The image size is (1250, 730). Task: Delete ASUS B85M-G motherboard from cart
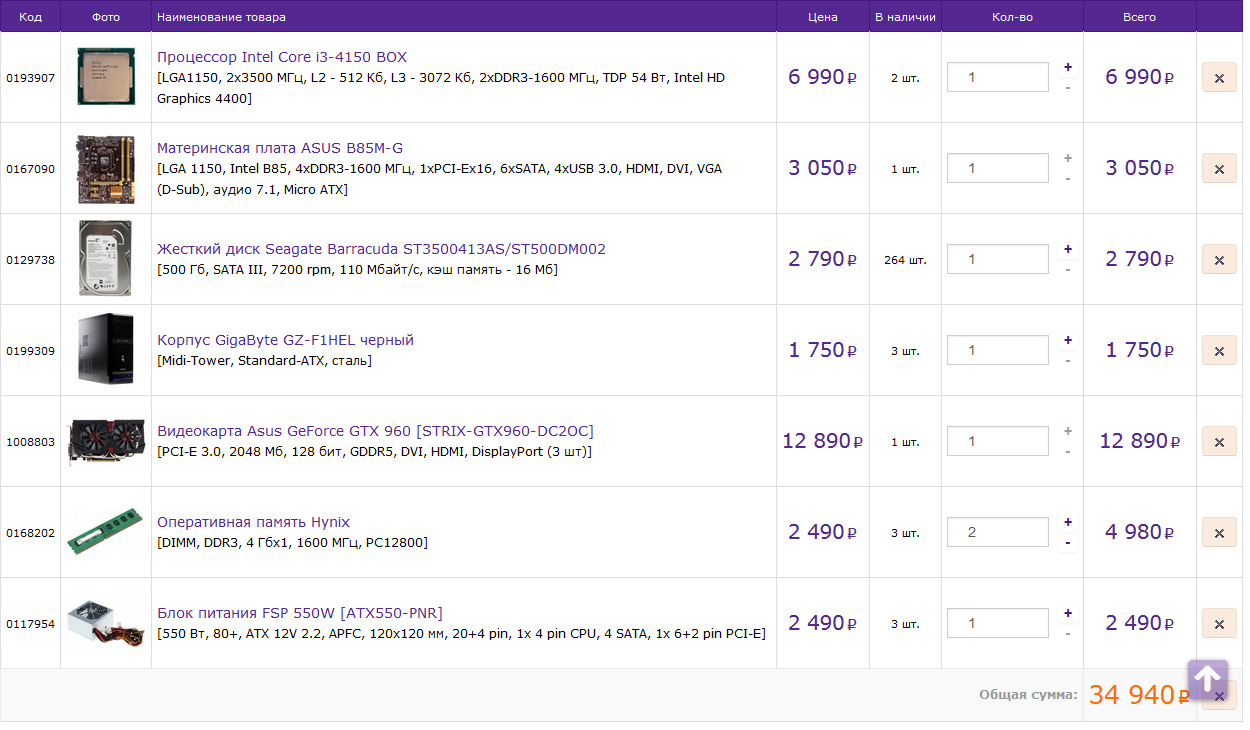[1219, 169]
